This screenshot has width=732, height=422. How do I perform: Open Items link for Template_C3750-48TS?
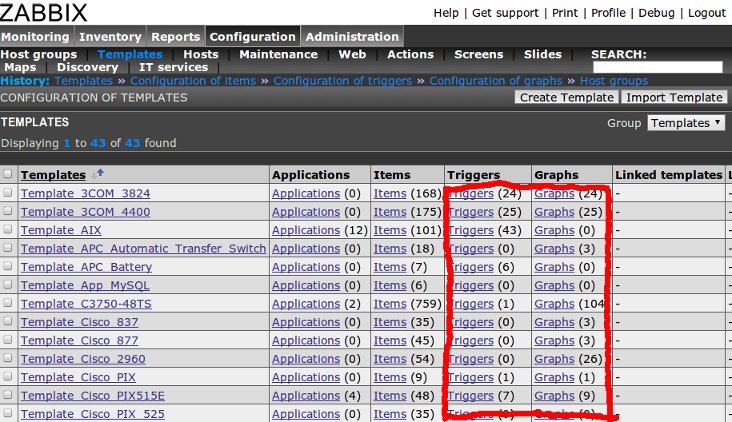[x=390, y=303]
